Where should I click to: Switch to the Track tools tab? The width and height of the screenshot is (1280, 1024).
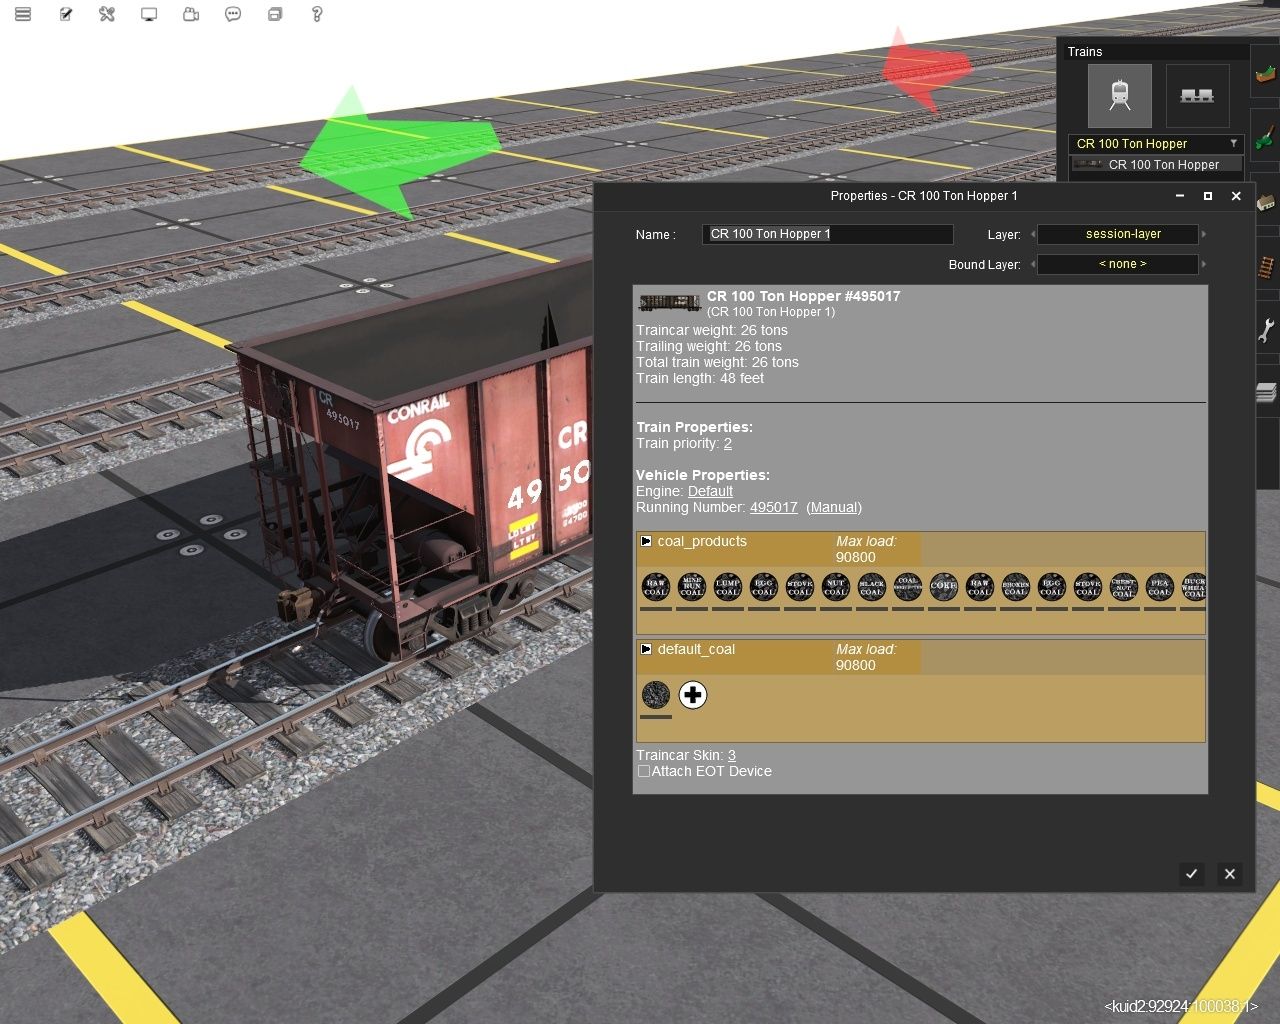(1266, 266)
